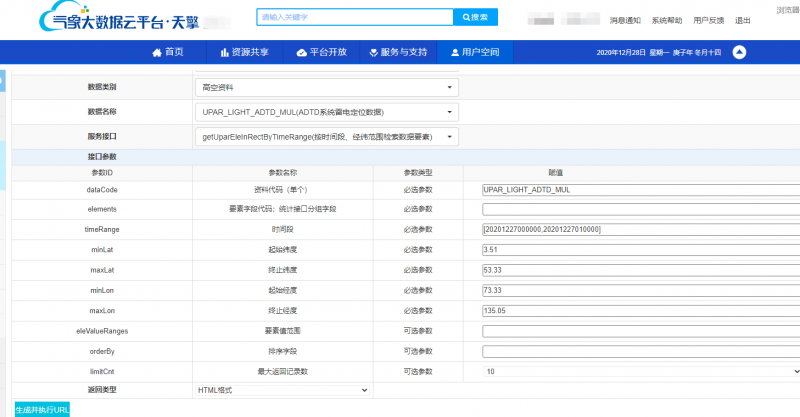Focus the keyword search input box
The width and height of the screenshot is (800, 417).
pos(354,18)
